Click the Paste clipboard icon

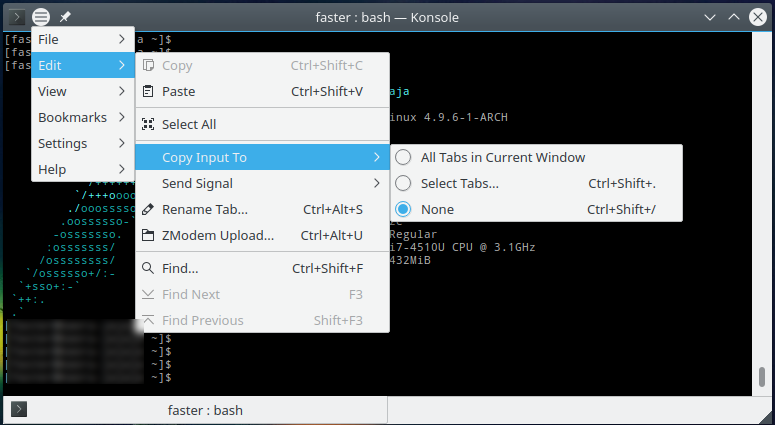click(148, 91)
